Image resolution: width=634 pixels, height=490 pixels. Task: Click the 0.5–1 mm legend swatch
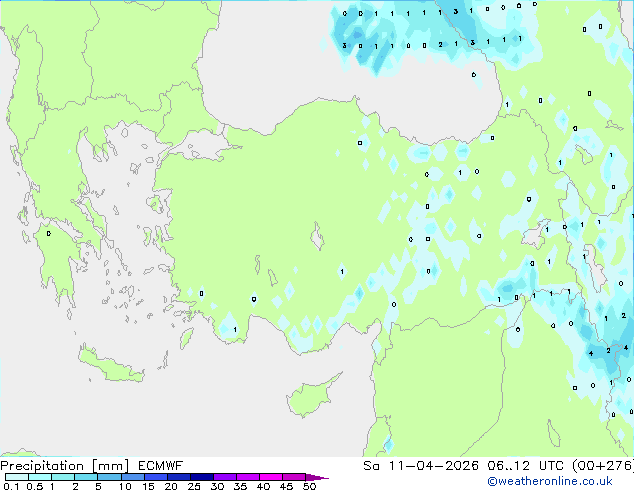pos(40,477)
